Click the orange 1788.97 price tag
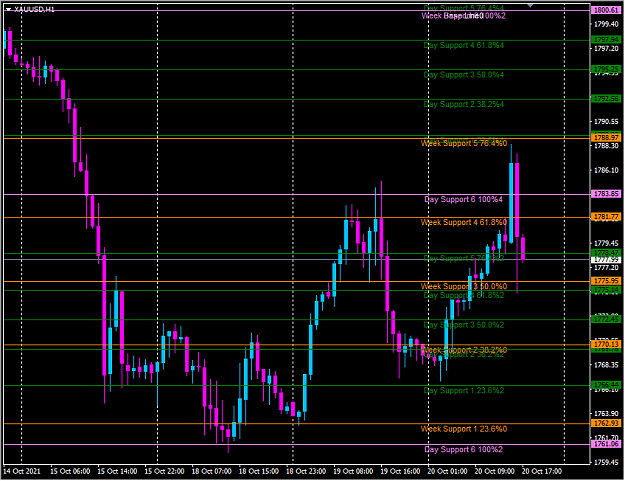 click(606, 138)
